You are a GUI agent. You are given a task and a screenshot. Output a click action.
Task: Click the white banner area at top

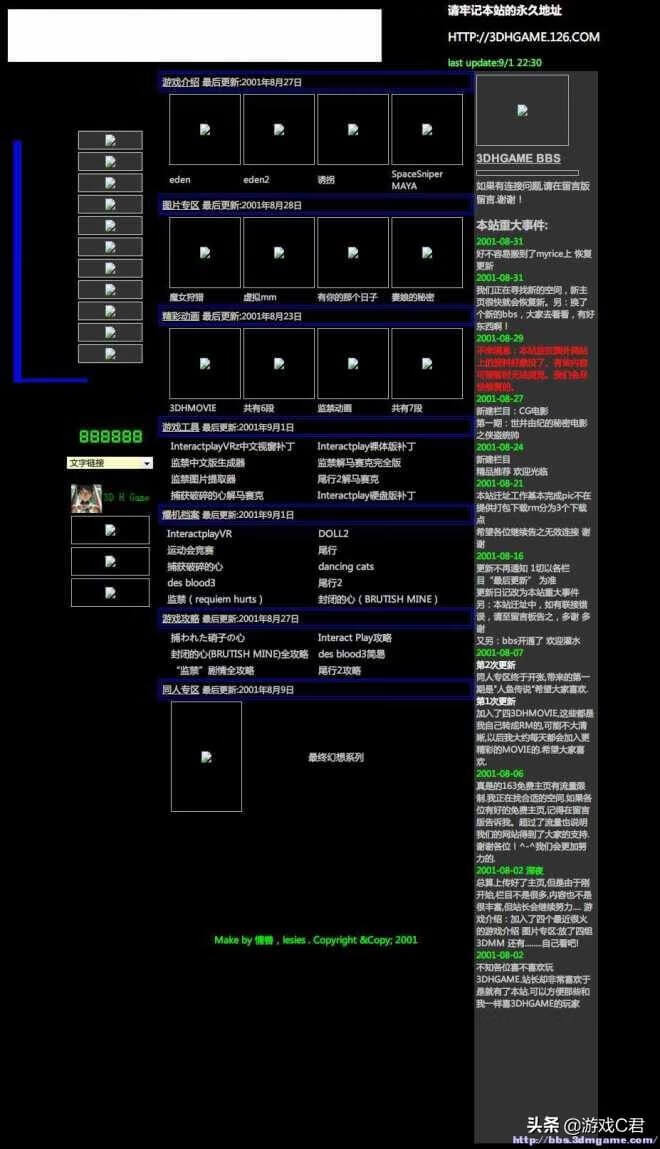(x=195, y=35)
